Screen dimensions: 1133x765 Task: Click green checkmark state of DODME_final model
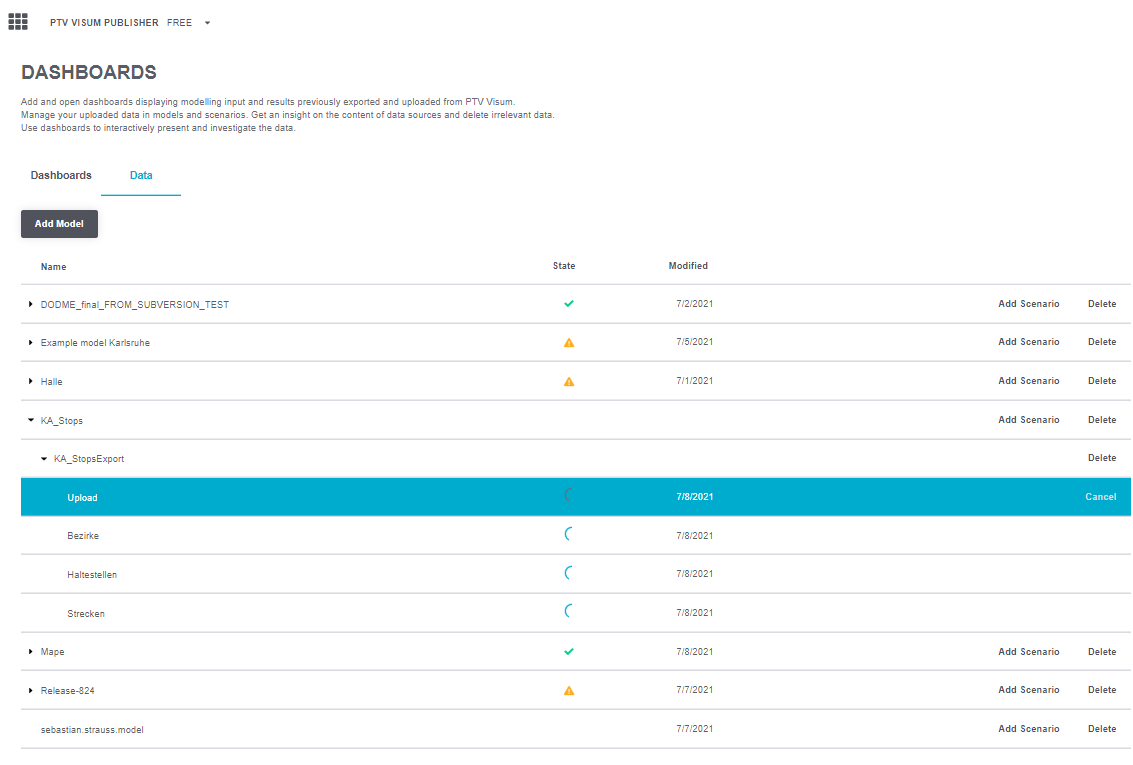click(x=569, y=304)
